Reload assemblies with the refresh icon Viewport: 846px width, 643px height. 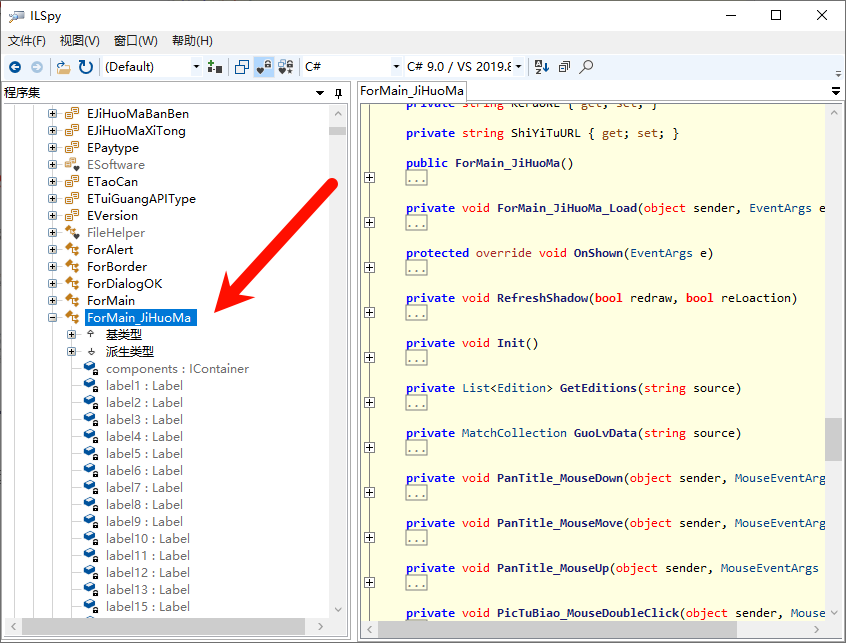point(86,67)
